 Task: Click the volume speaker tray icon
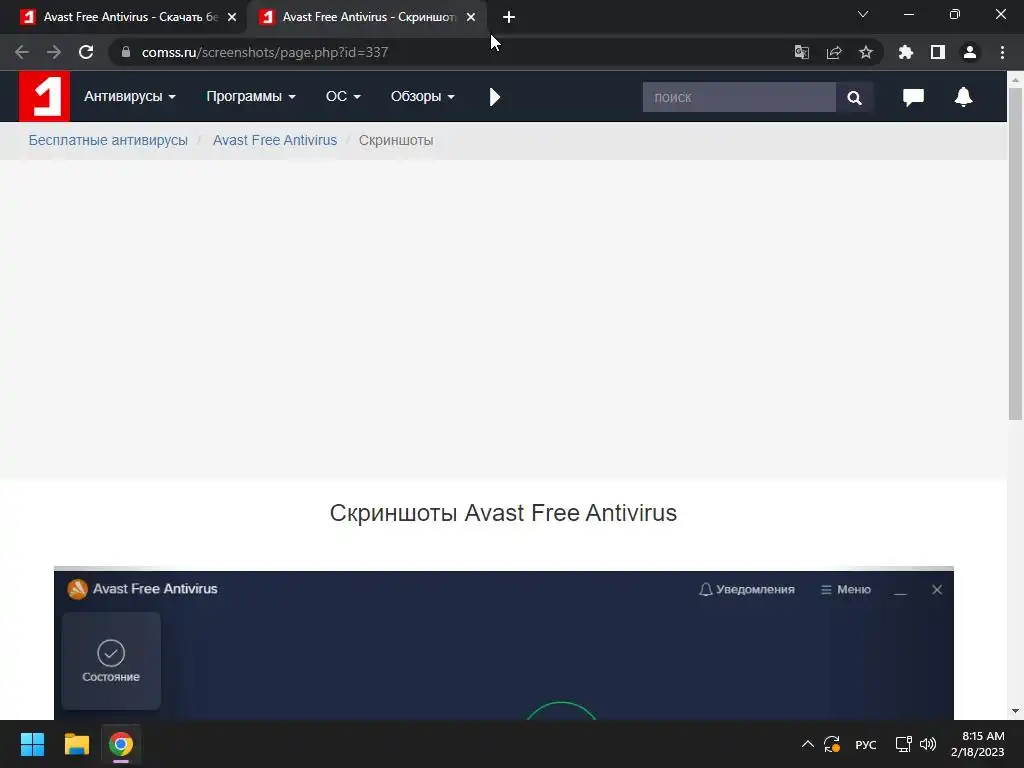click(x=927, y=744)
